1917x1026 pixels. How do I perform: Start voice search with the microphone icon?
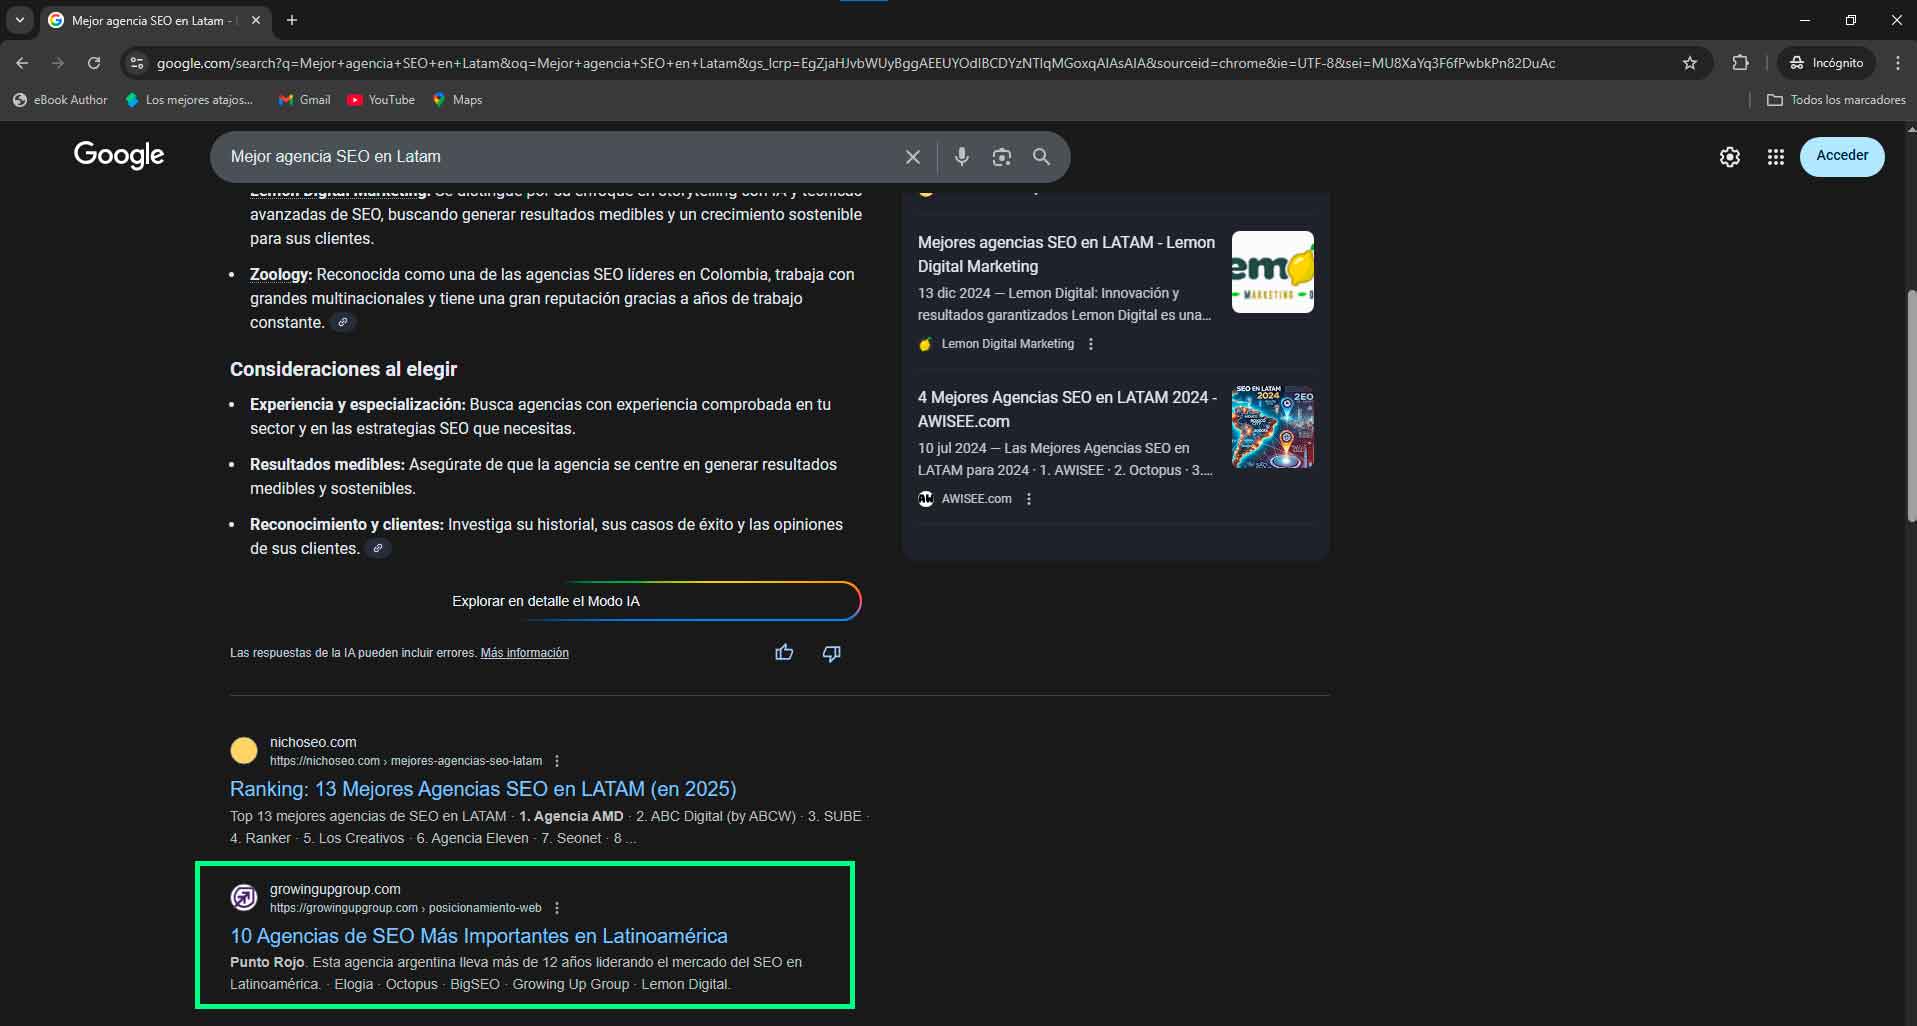coord(962,157)
